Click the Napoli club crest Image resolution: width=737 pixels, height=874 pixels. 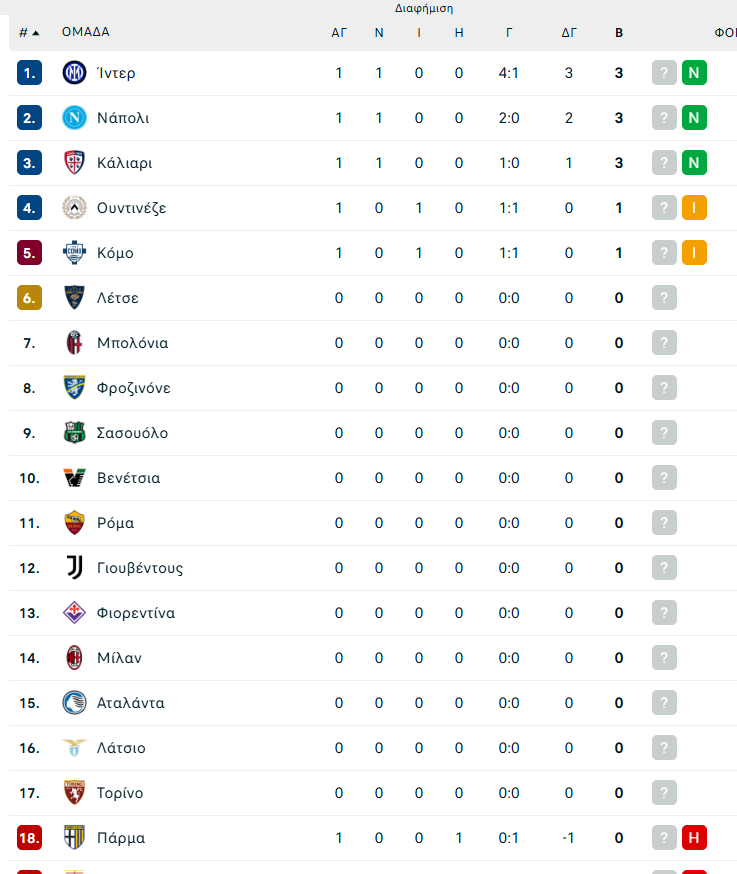(74, 118)
